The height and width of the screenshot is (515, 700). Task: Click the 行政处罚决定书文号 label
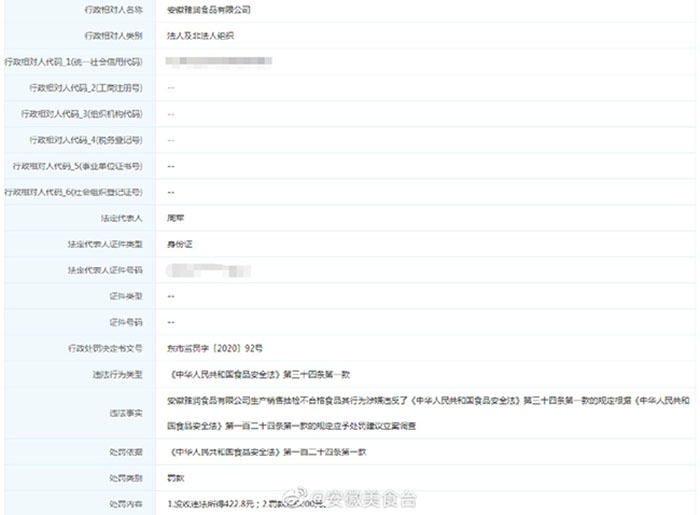[x=105, y=348]
